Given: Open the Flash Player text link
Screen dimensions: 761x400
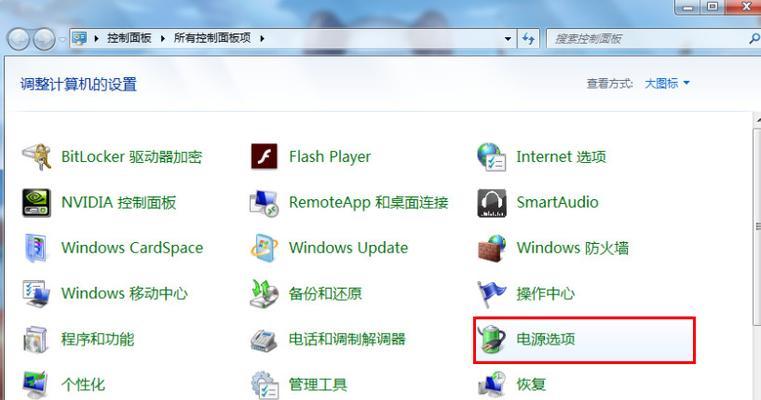Looking at the screenshot, I should 330,157.
